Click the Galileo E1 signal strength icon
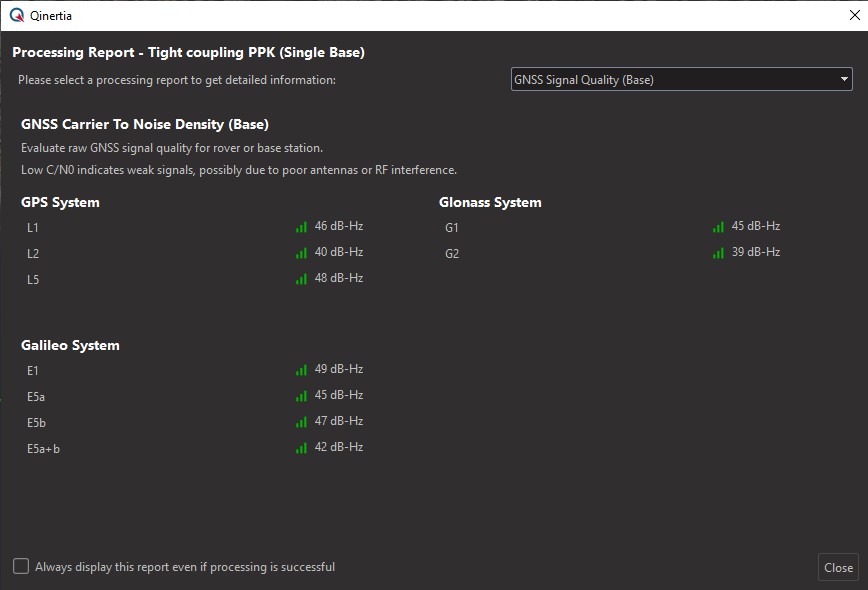 [301, 370]
